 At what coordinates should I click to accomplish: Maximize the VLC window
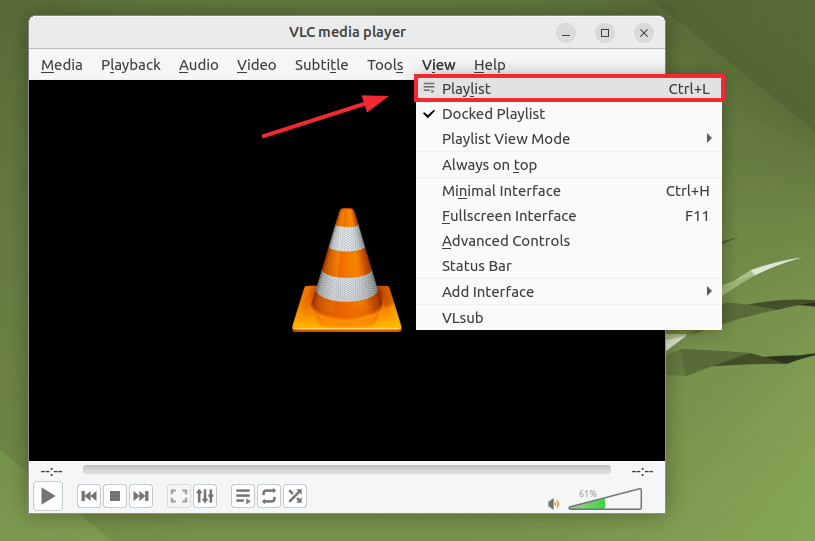[x=605, y=33]
